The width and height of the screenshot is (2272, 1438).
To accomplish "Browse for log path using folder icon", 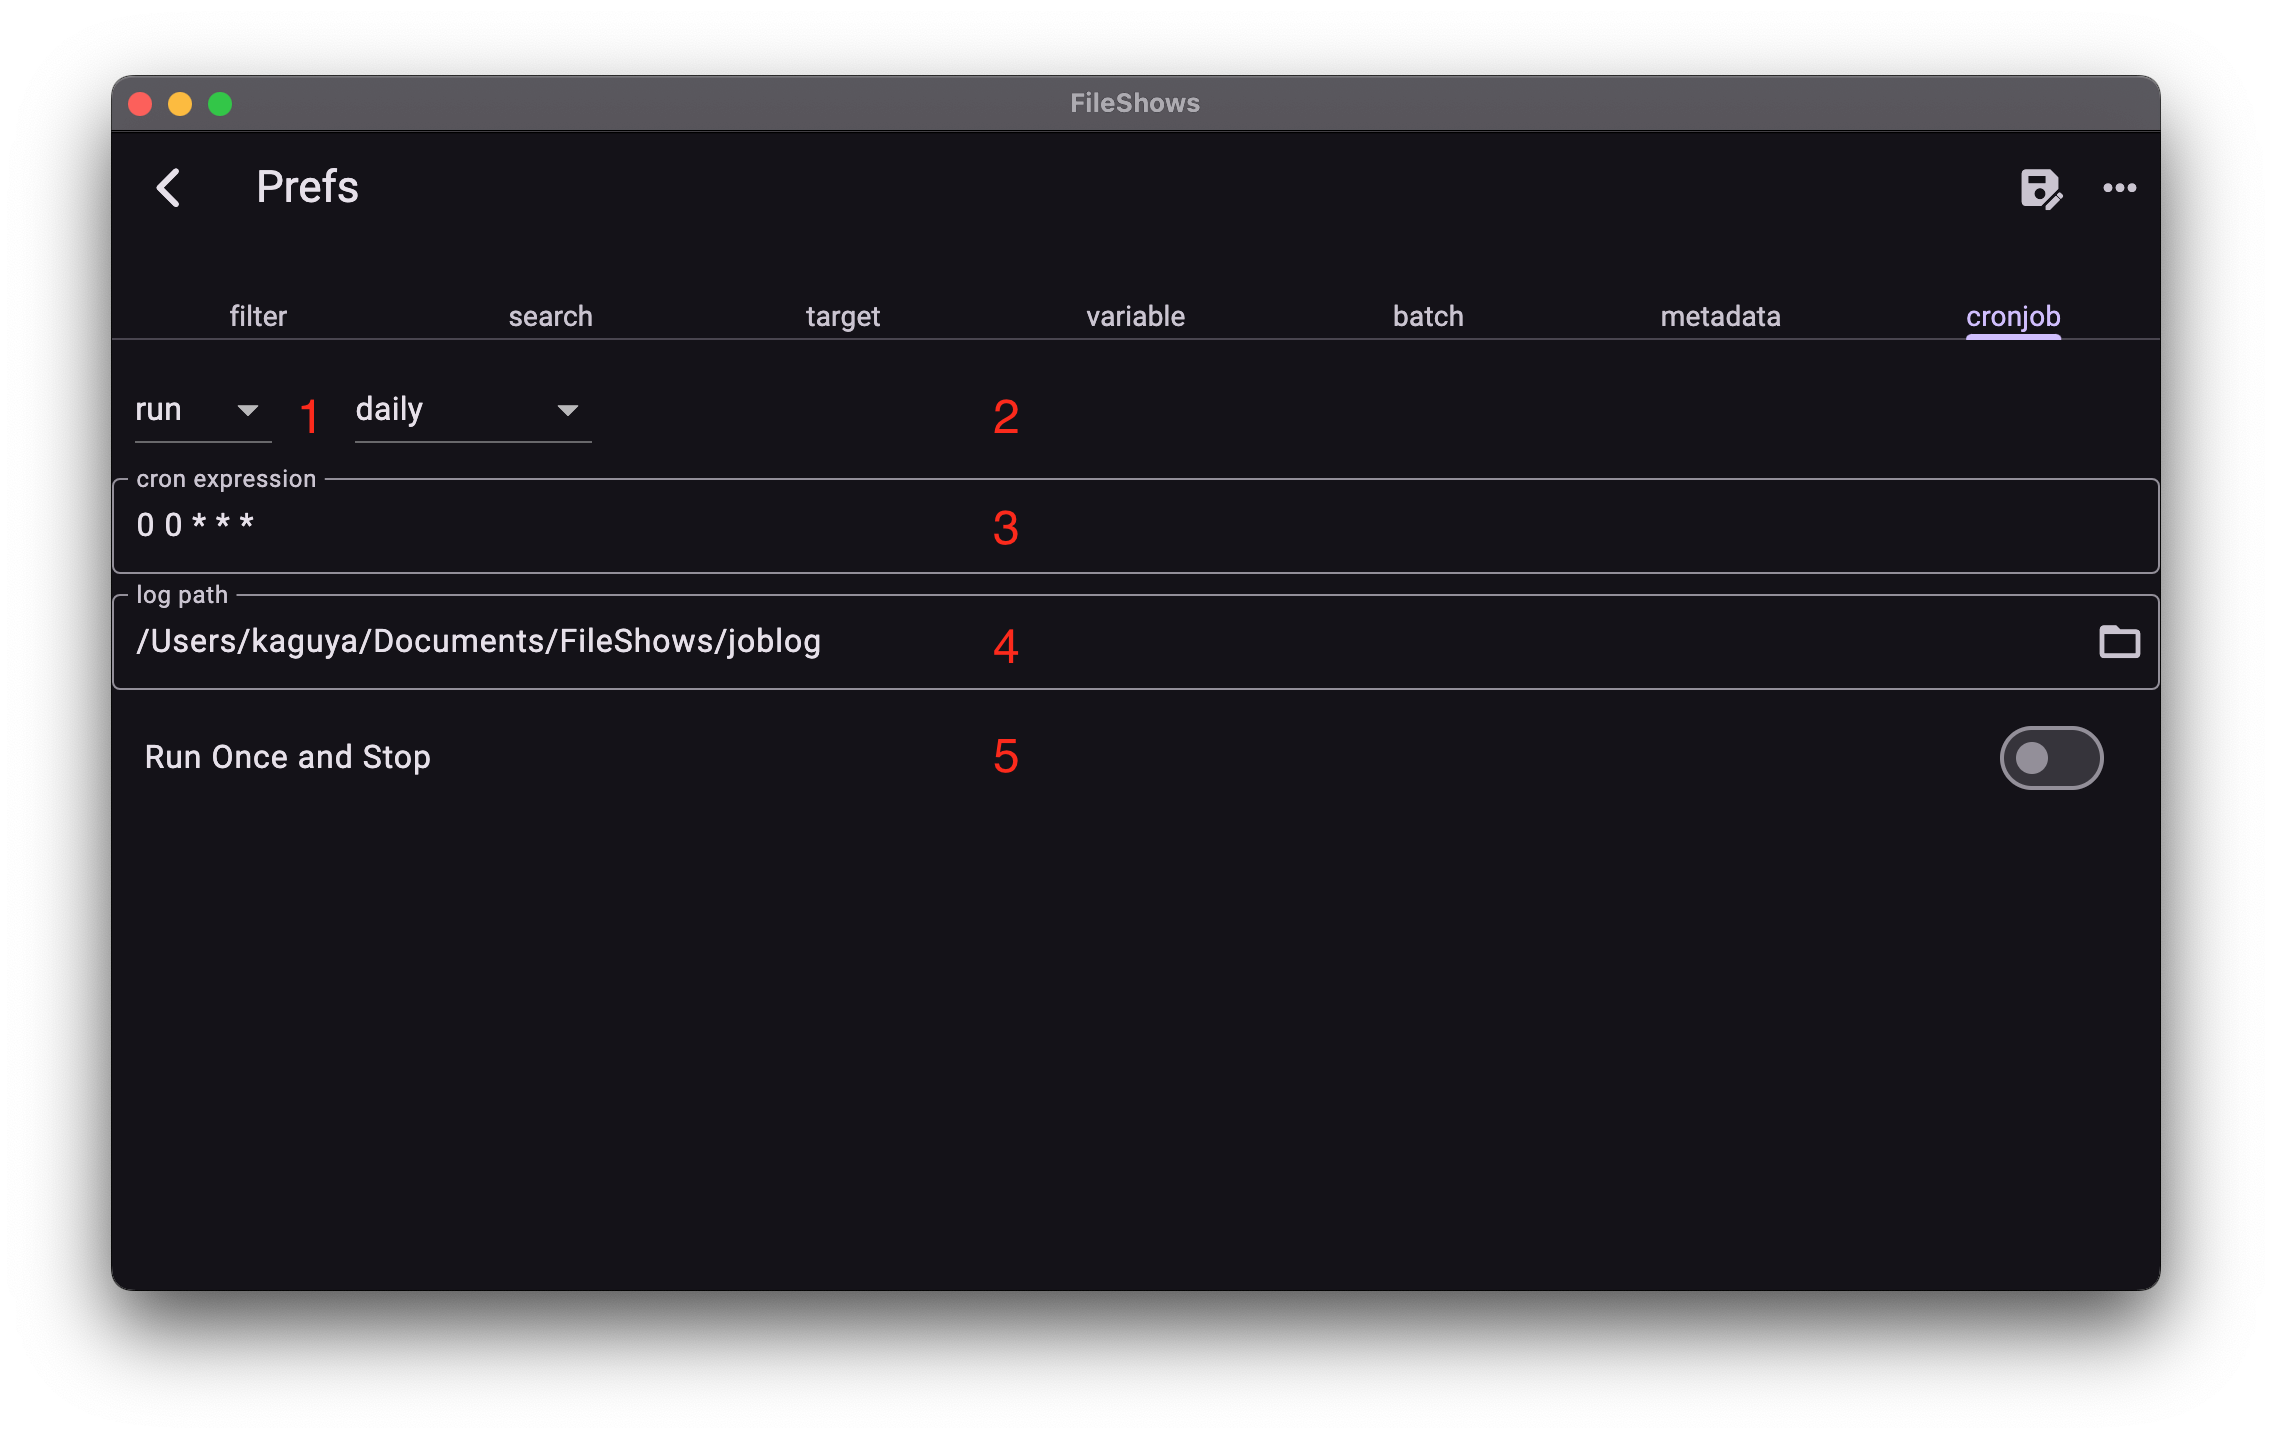I will (2119, 641).
